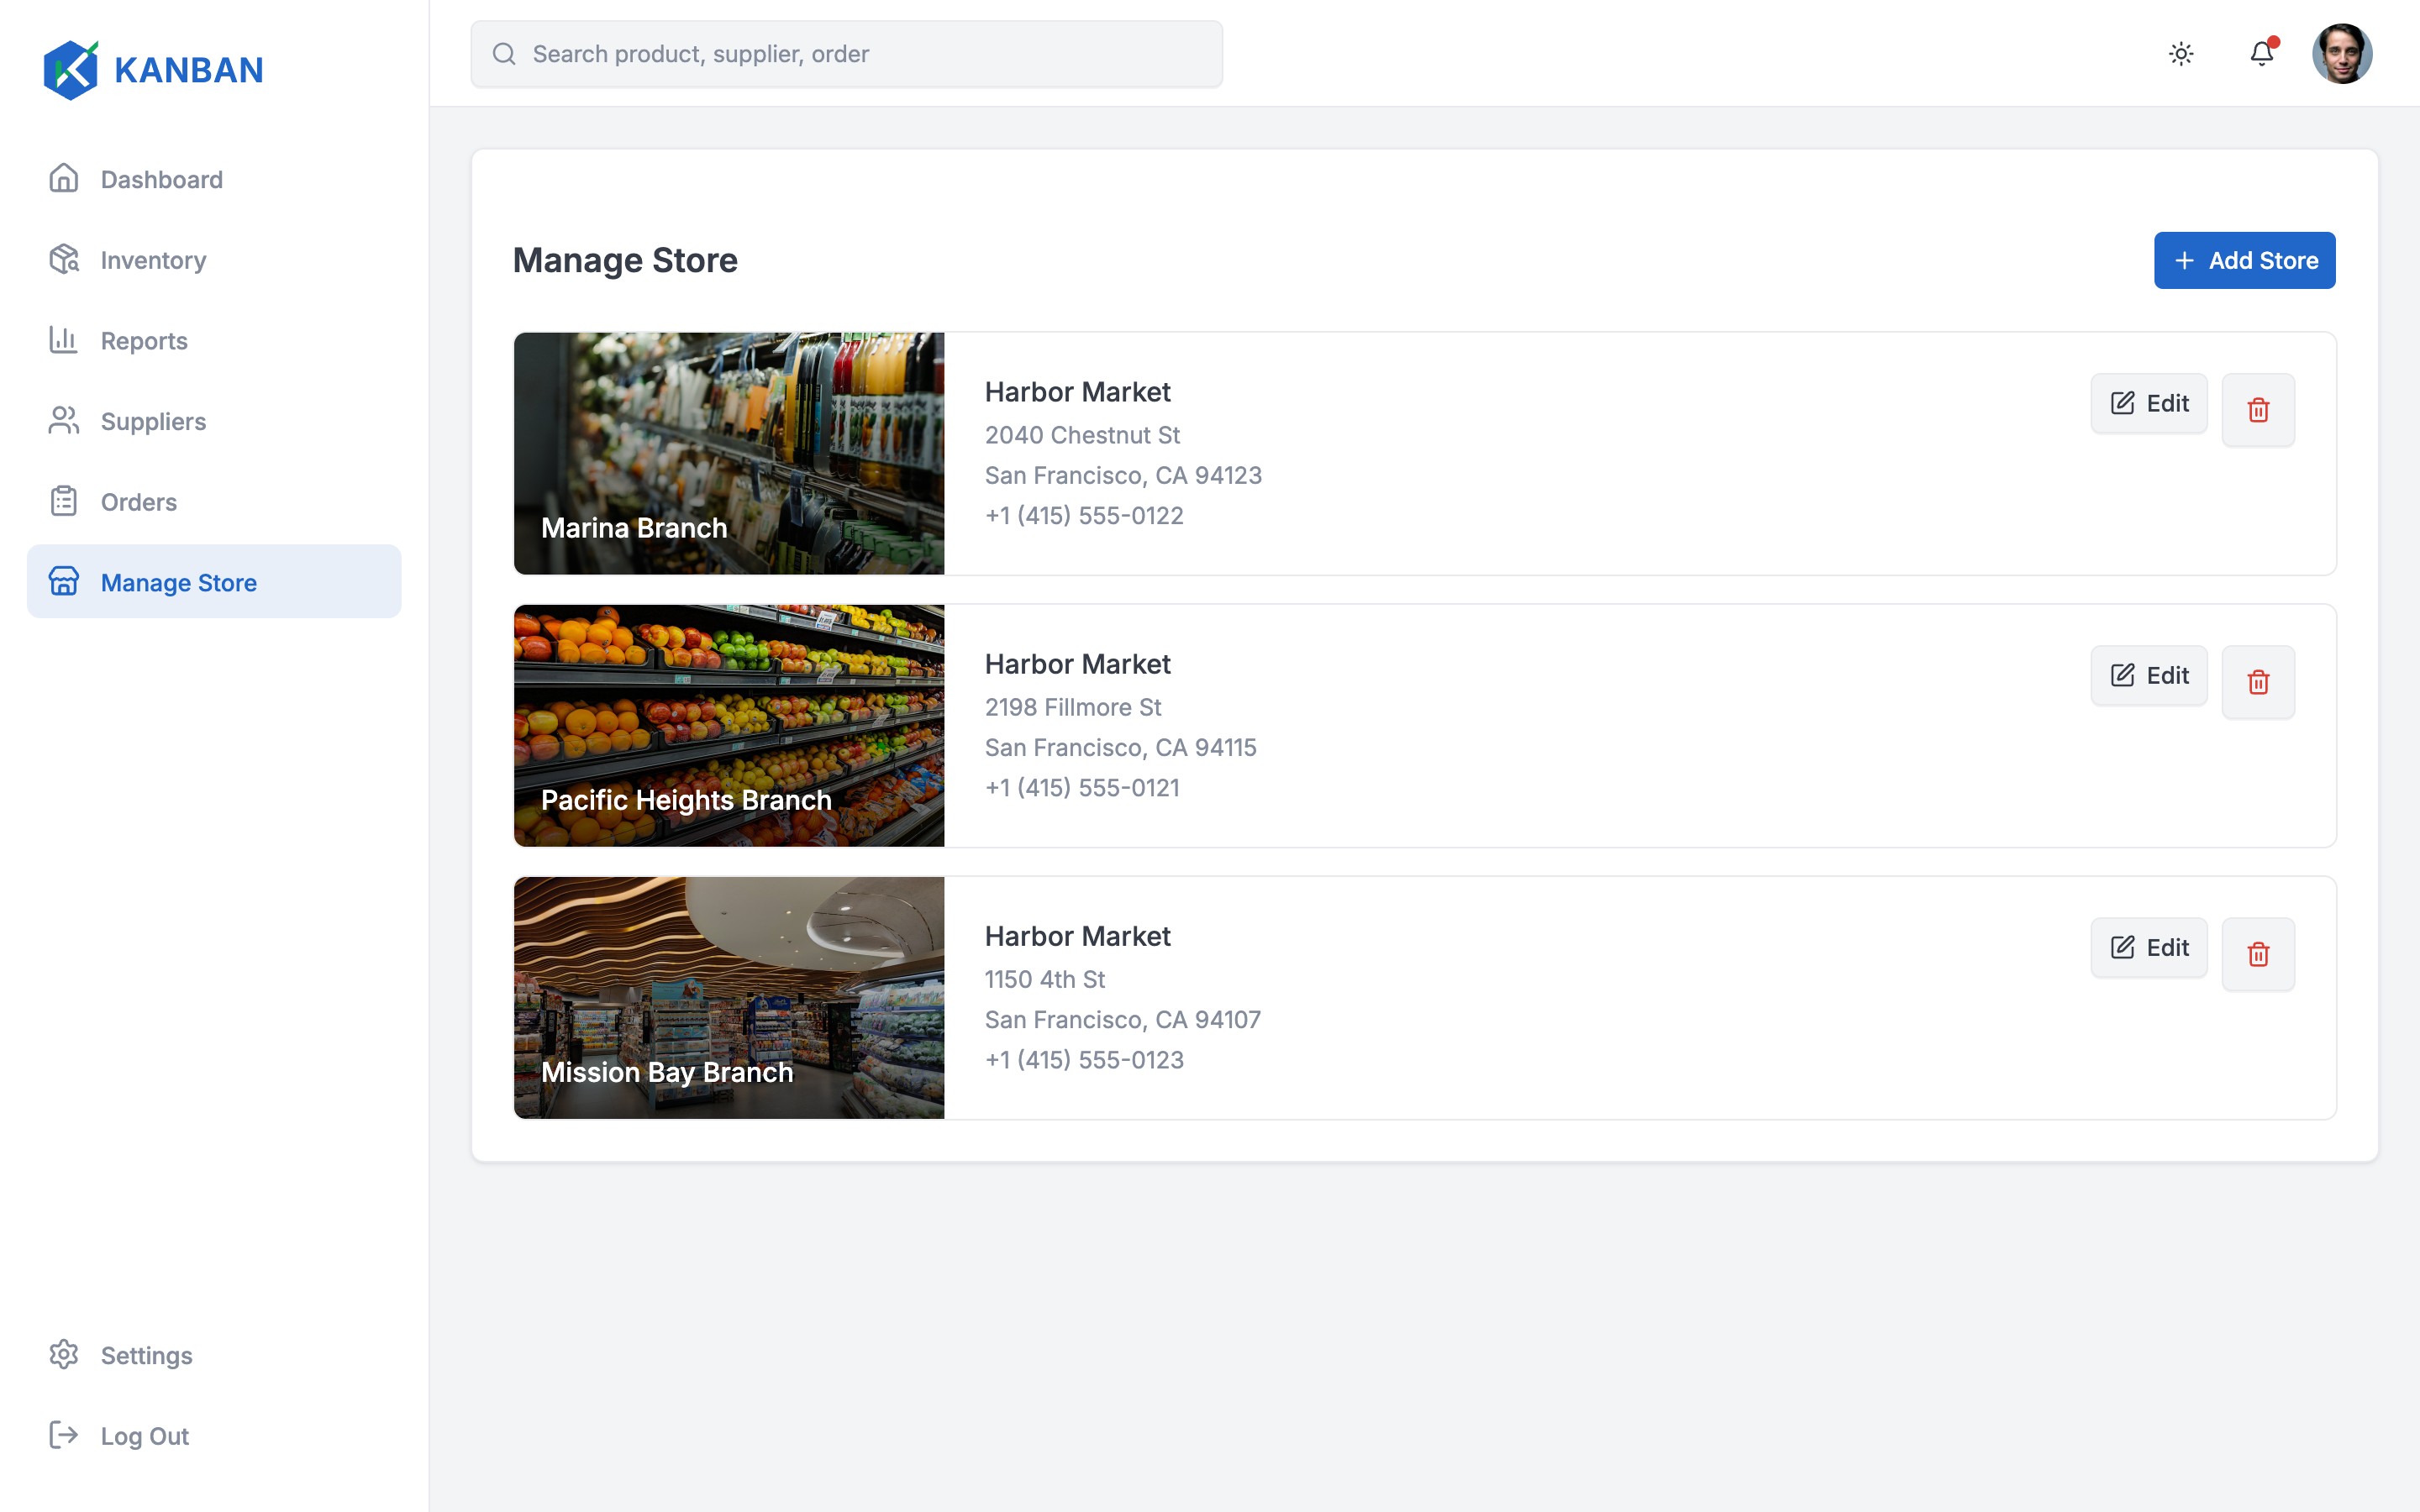Select the Inventory box icon
This screenshot has height=1512, width=2420.
(x=64, y=259)
